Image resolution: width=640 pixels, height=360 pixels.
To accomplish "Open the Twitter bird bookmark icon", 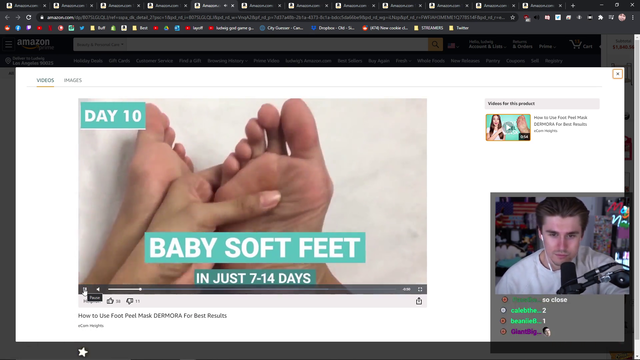I will click(x=82, y=28).
